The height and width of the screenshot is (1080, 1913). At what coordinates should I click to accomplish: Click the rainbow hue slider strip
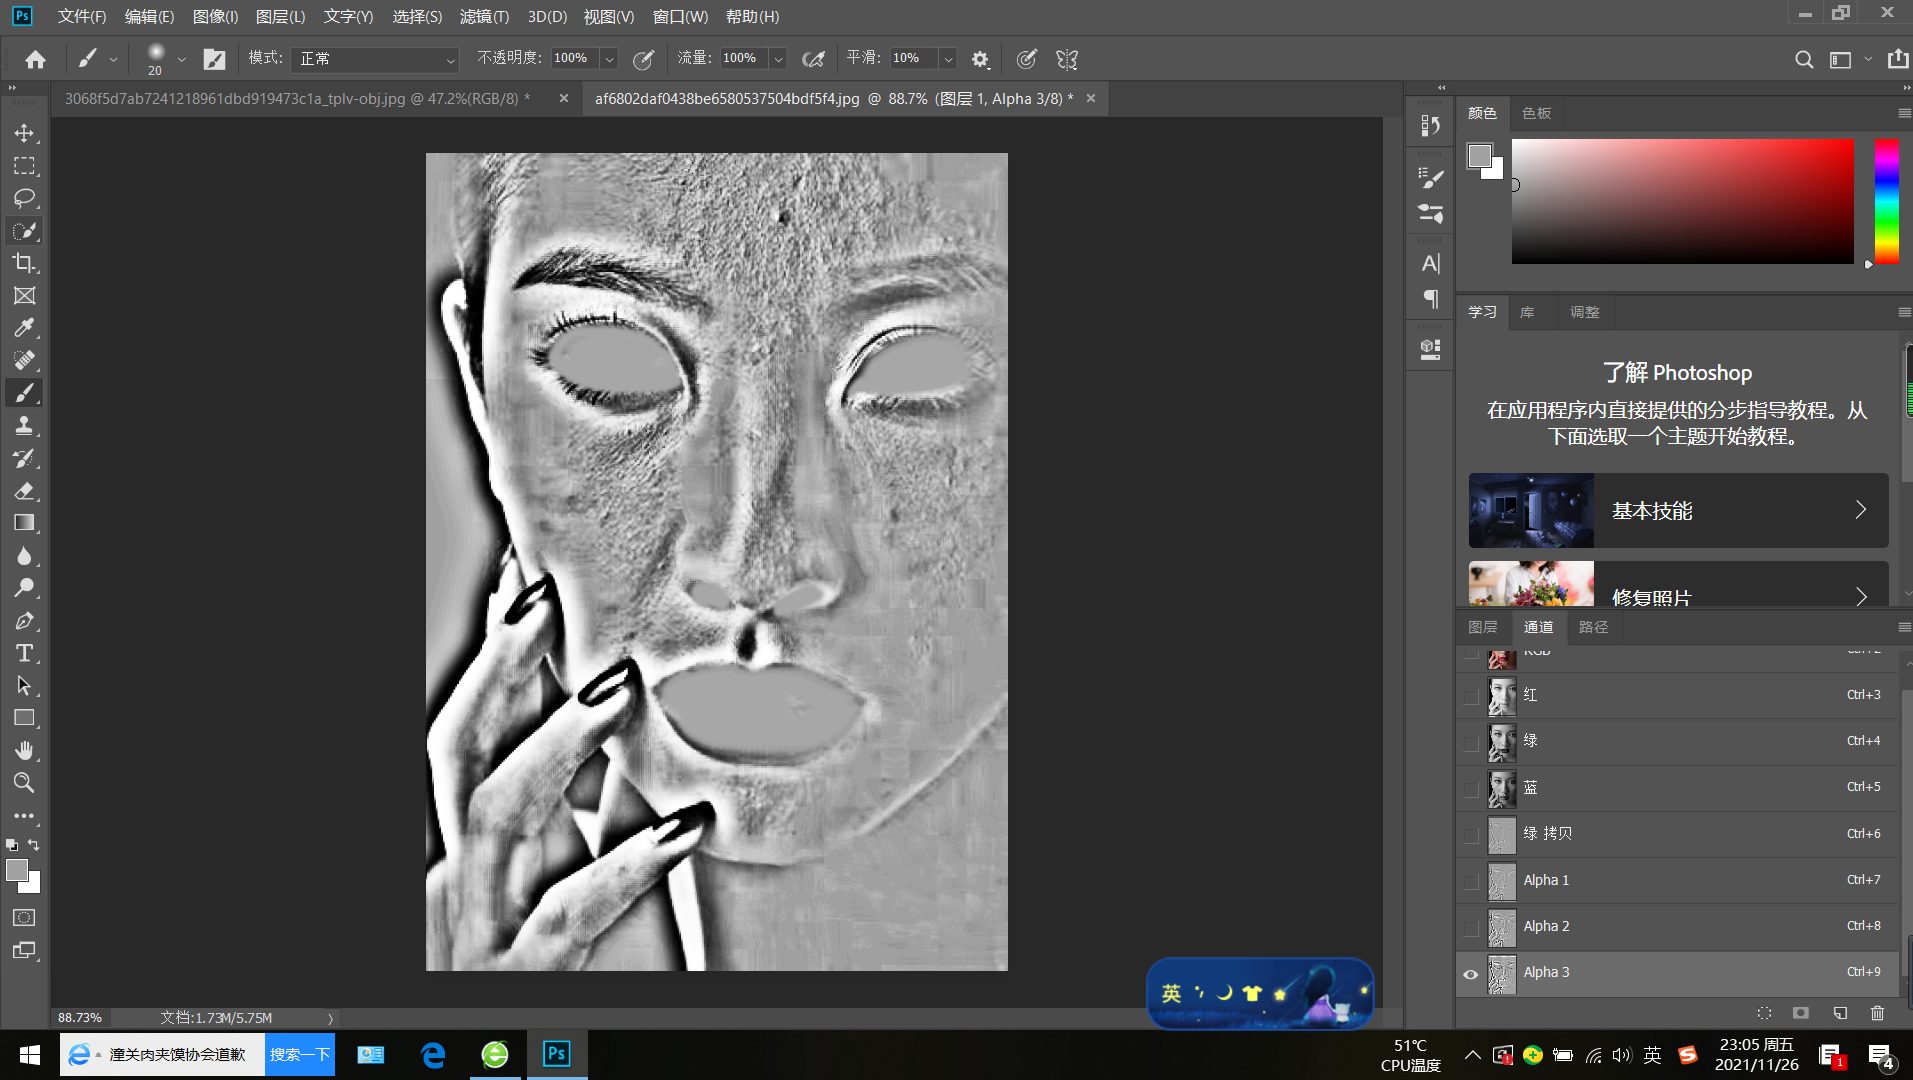point(1887,202)
